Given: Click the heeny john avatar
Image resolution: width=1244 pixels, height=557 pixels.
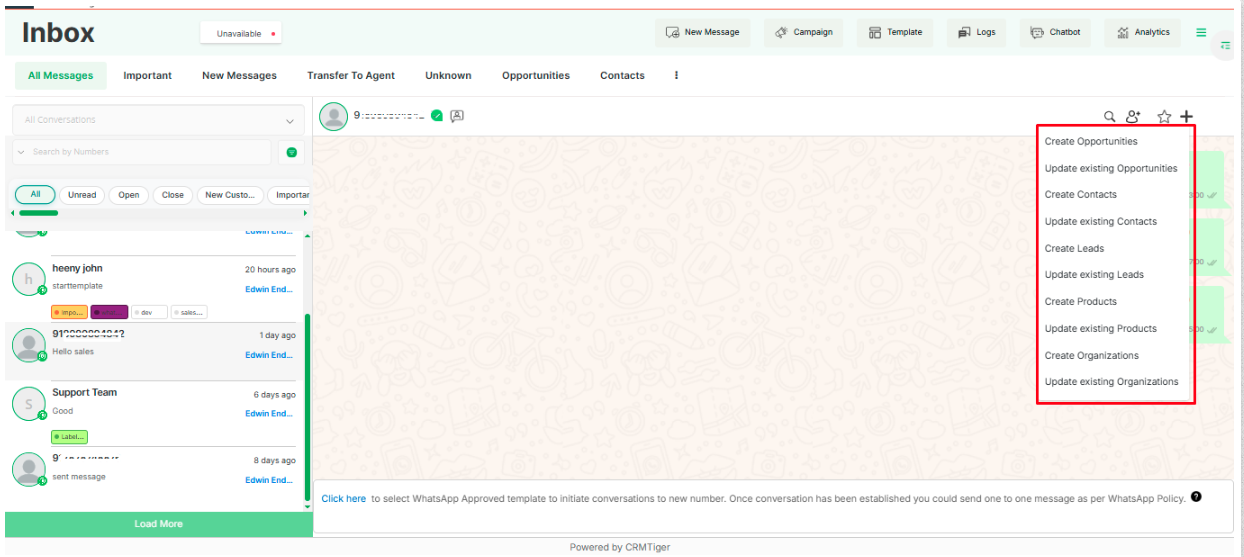Looking at the screenshot, I should [29, 279].
